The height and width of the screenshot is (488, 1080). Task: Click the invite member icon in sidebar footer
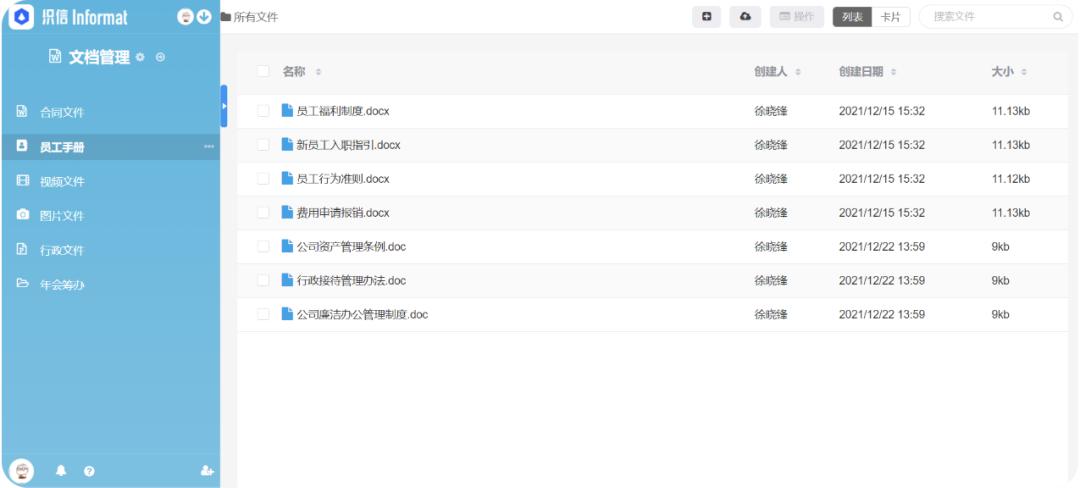(207, 470)
